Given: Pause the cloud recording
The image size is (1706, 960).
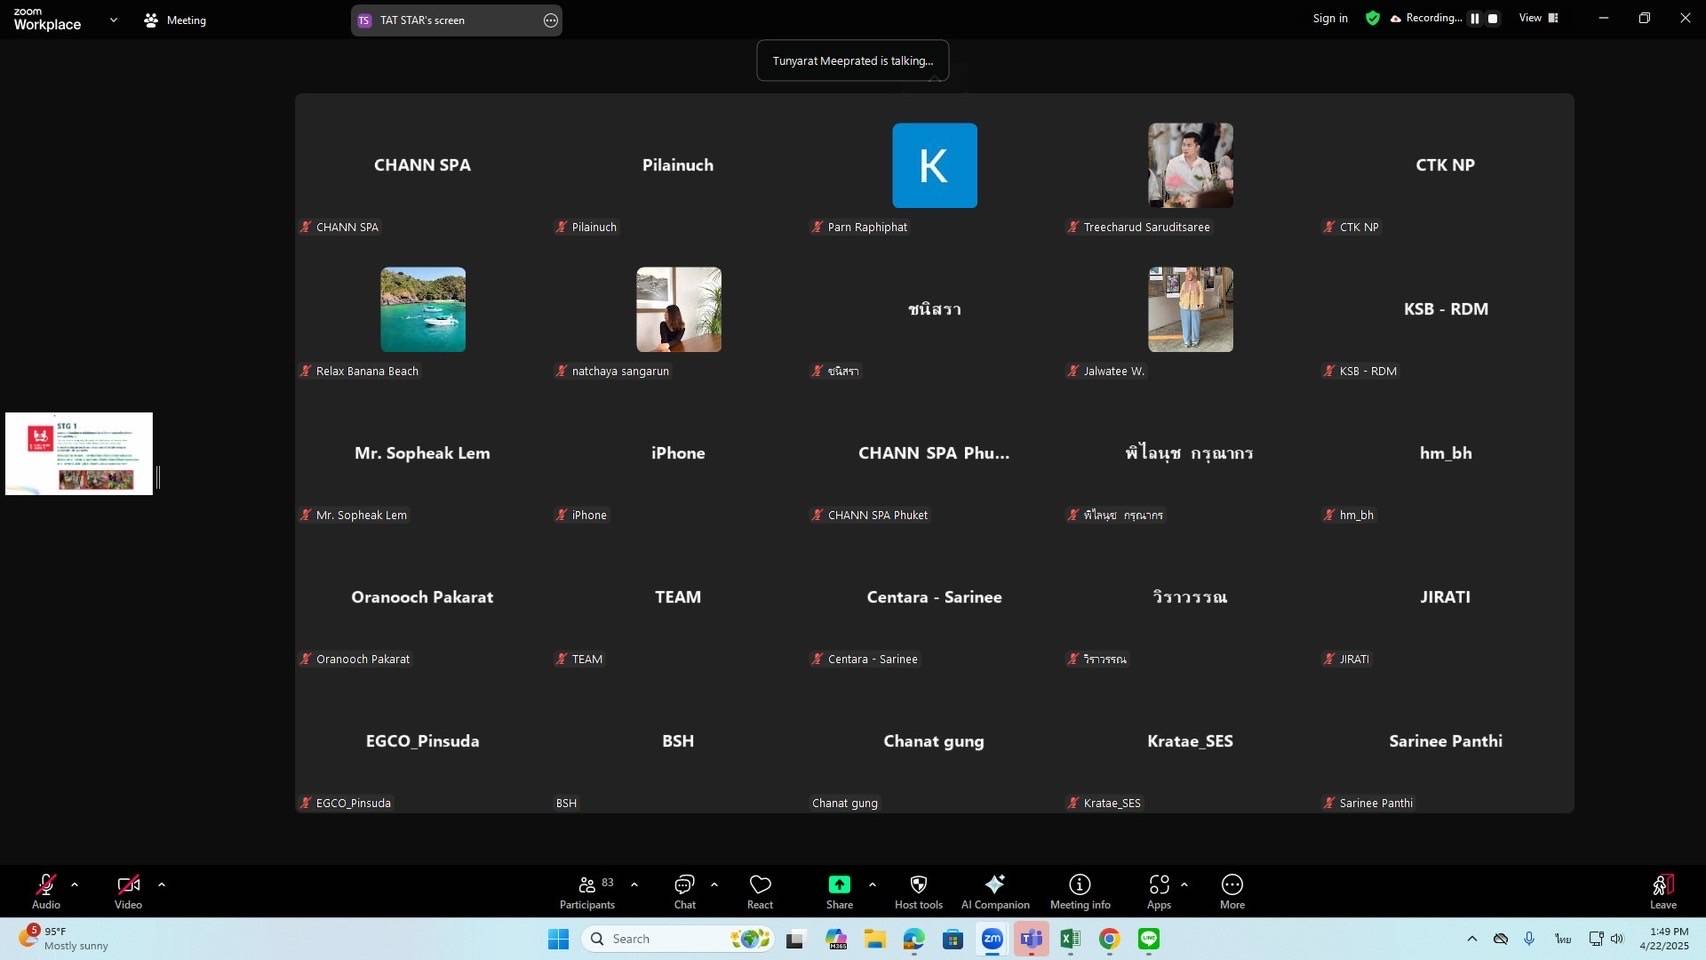Looking at the screenshot, I should [1474, 18].
